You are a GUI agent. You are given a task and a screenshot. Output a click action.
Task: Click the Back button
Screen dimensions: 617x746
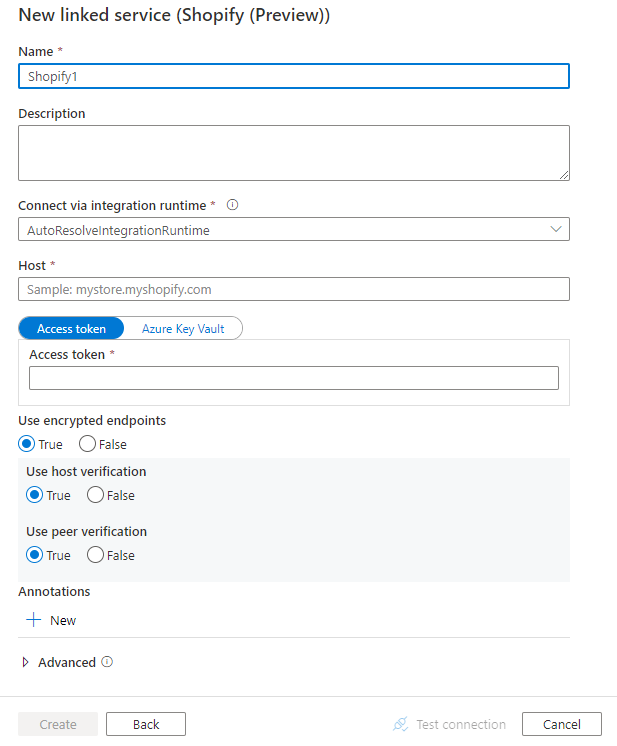pos(146,724)
